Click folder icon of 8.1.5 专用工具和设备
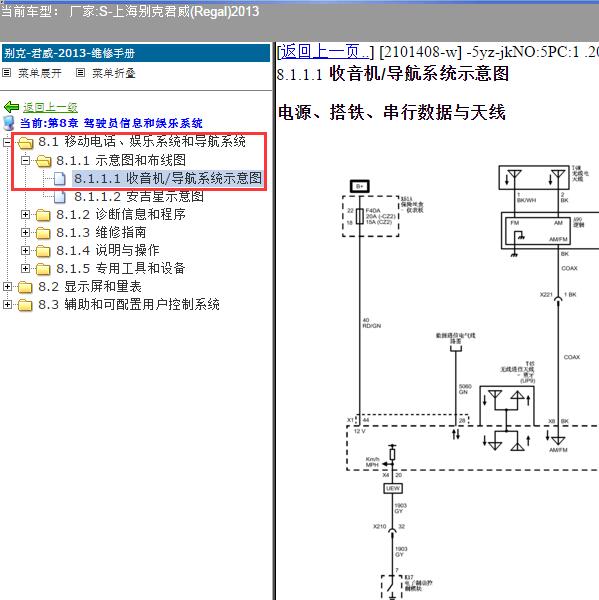Image resolution: width=599 pixels, height=600 pixels. pos(43,269)
